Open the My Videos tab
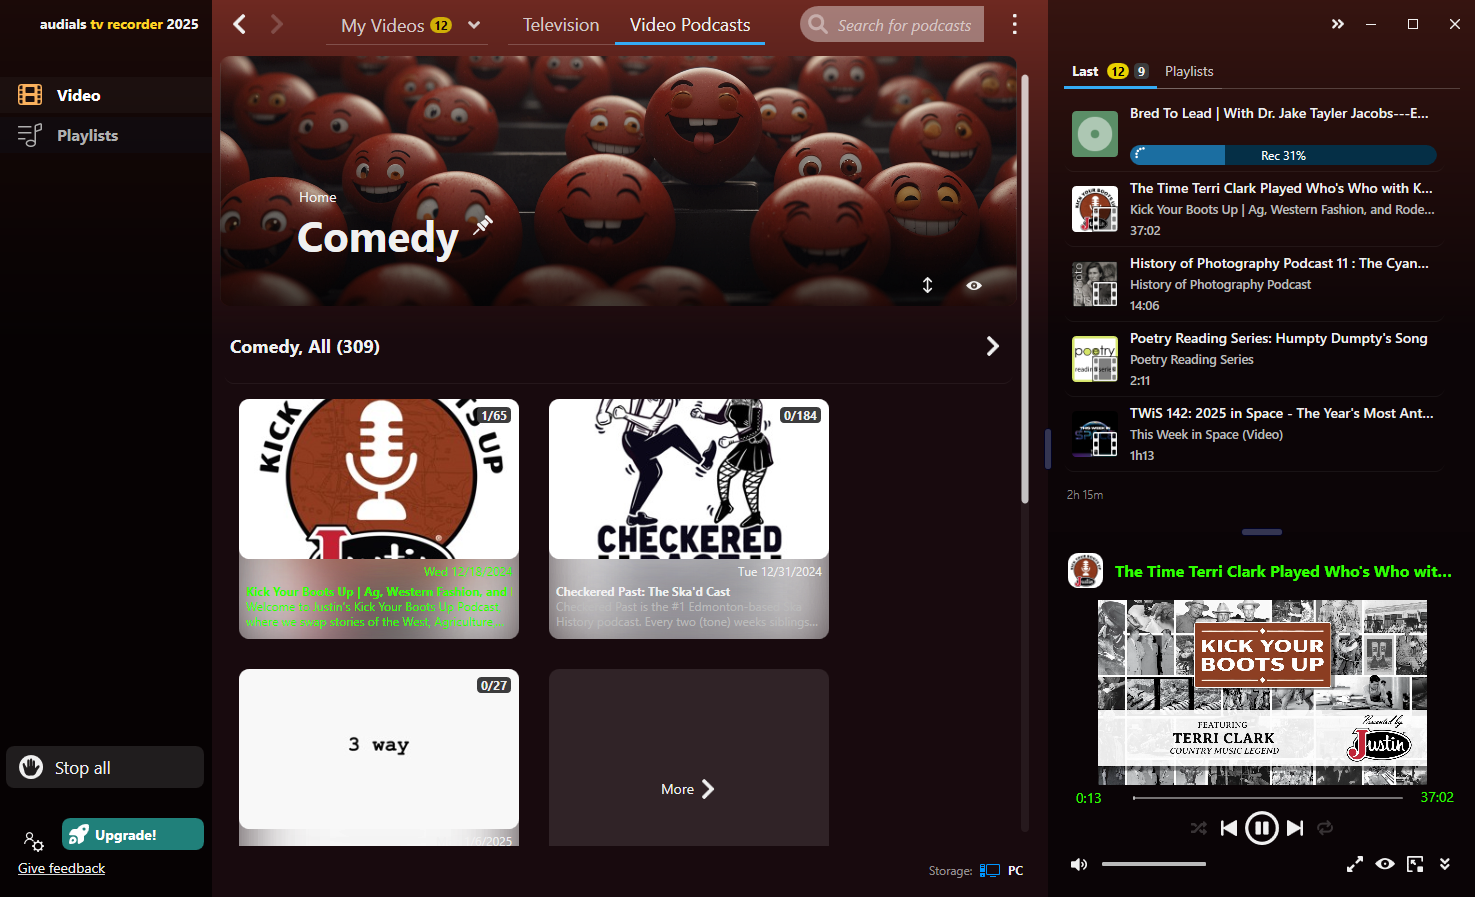Image resolution: width=1475 pixels, height=897 pixels. tap(383, 26)
